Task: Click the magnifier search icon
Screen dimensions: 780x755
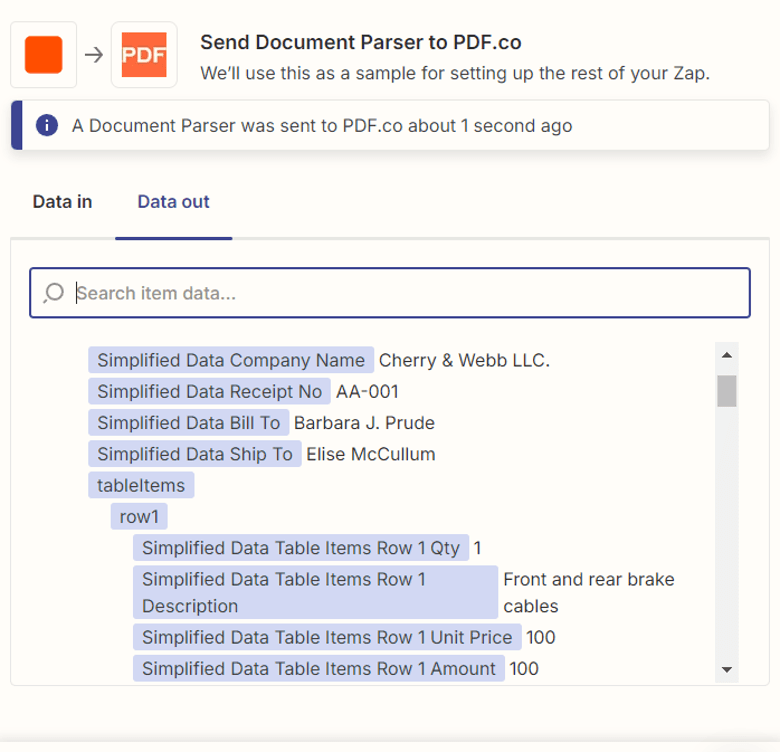Action: 54,293
